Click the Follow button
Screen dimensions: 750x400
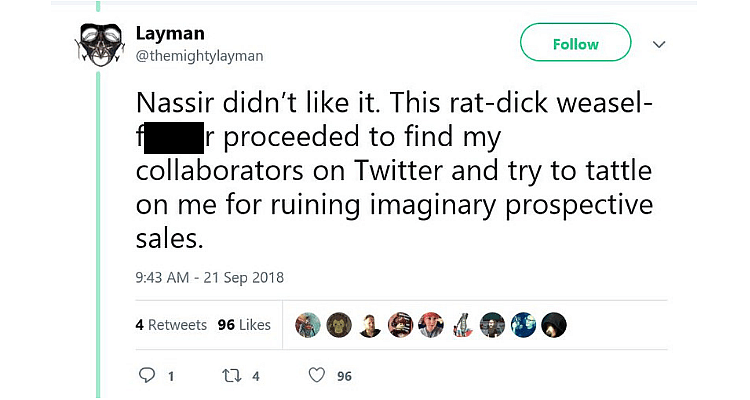575,44
